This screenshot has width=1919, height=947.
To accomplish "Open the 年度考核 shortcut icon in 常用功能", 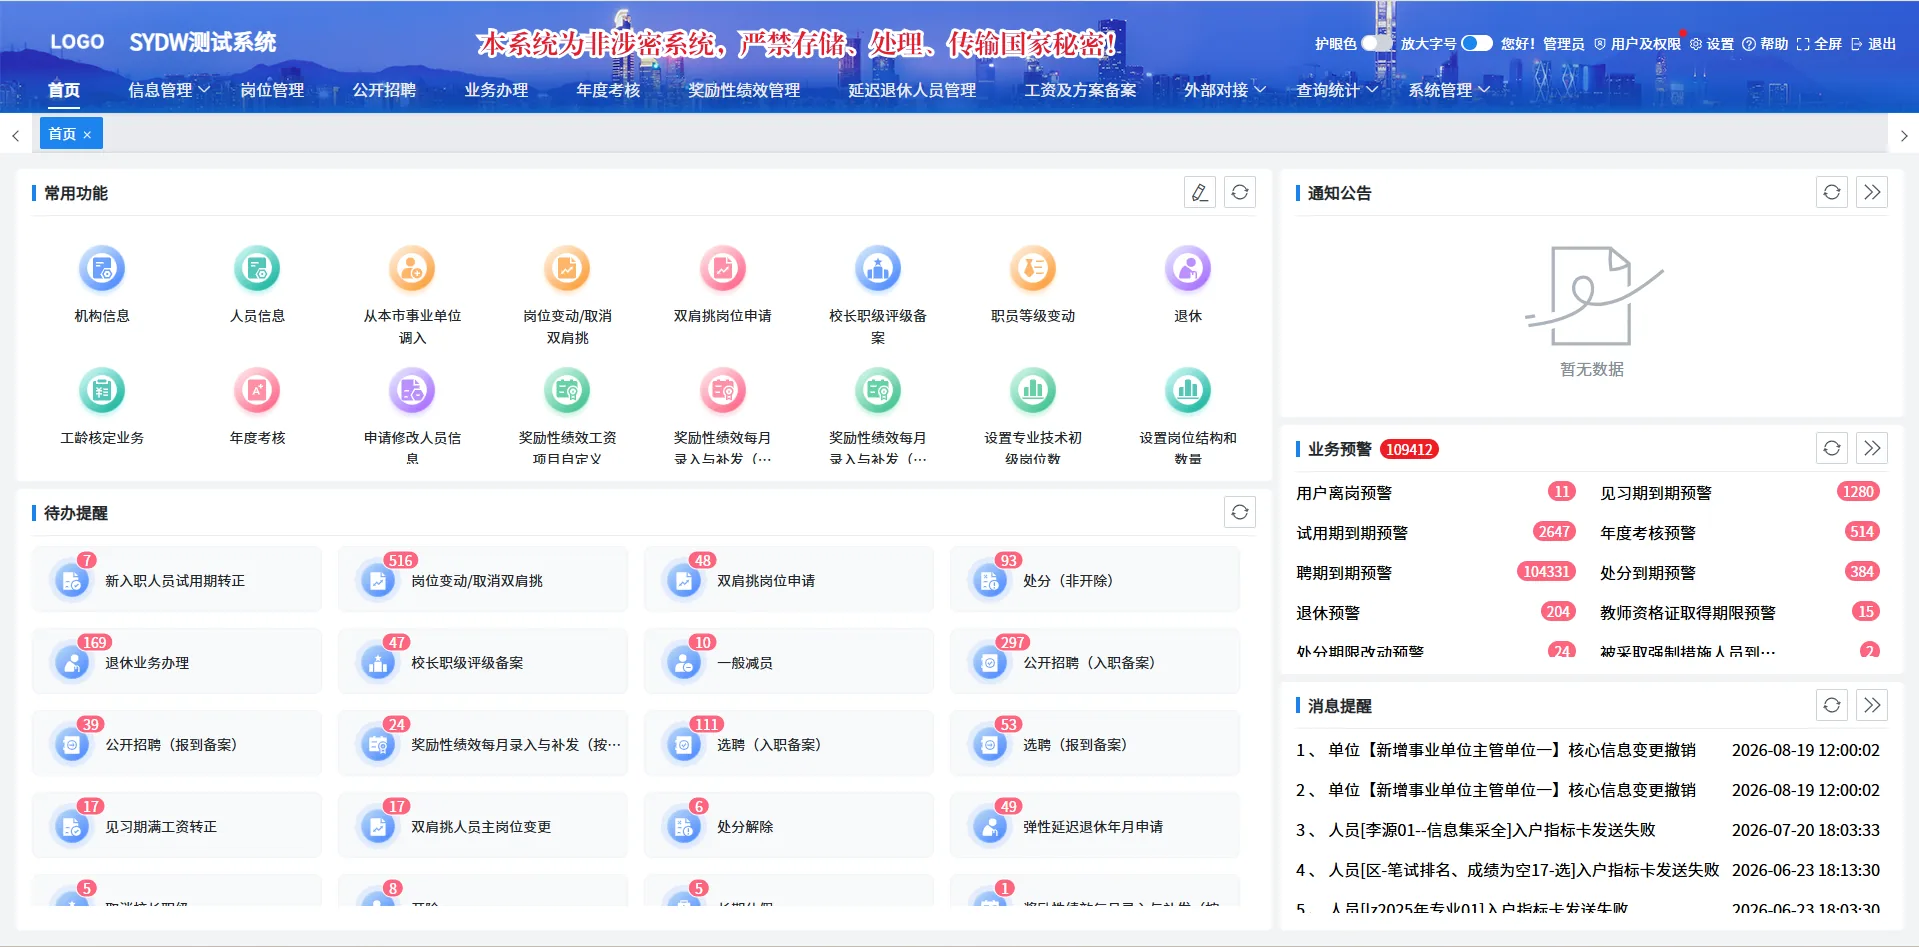I will click(257, 390).
